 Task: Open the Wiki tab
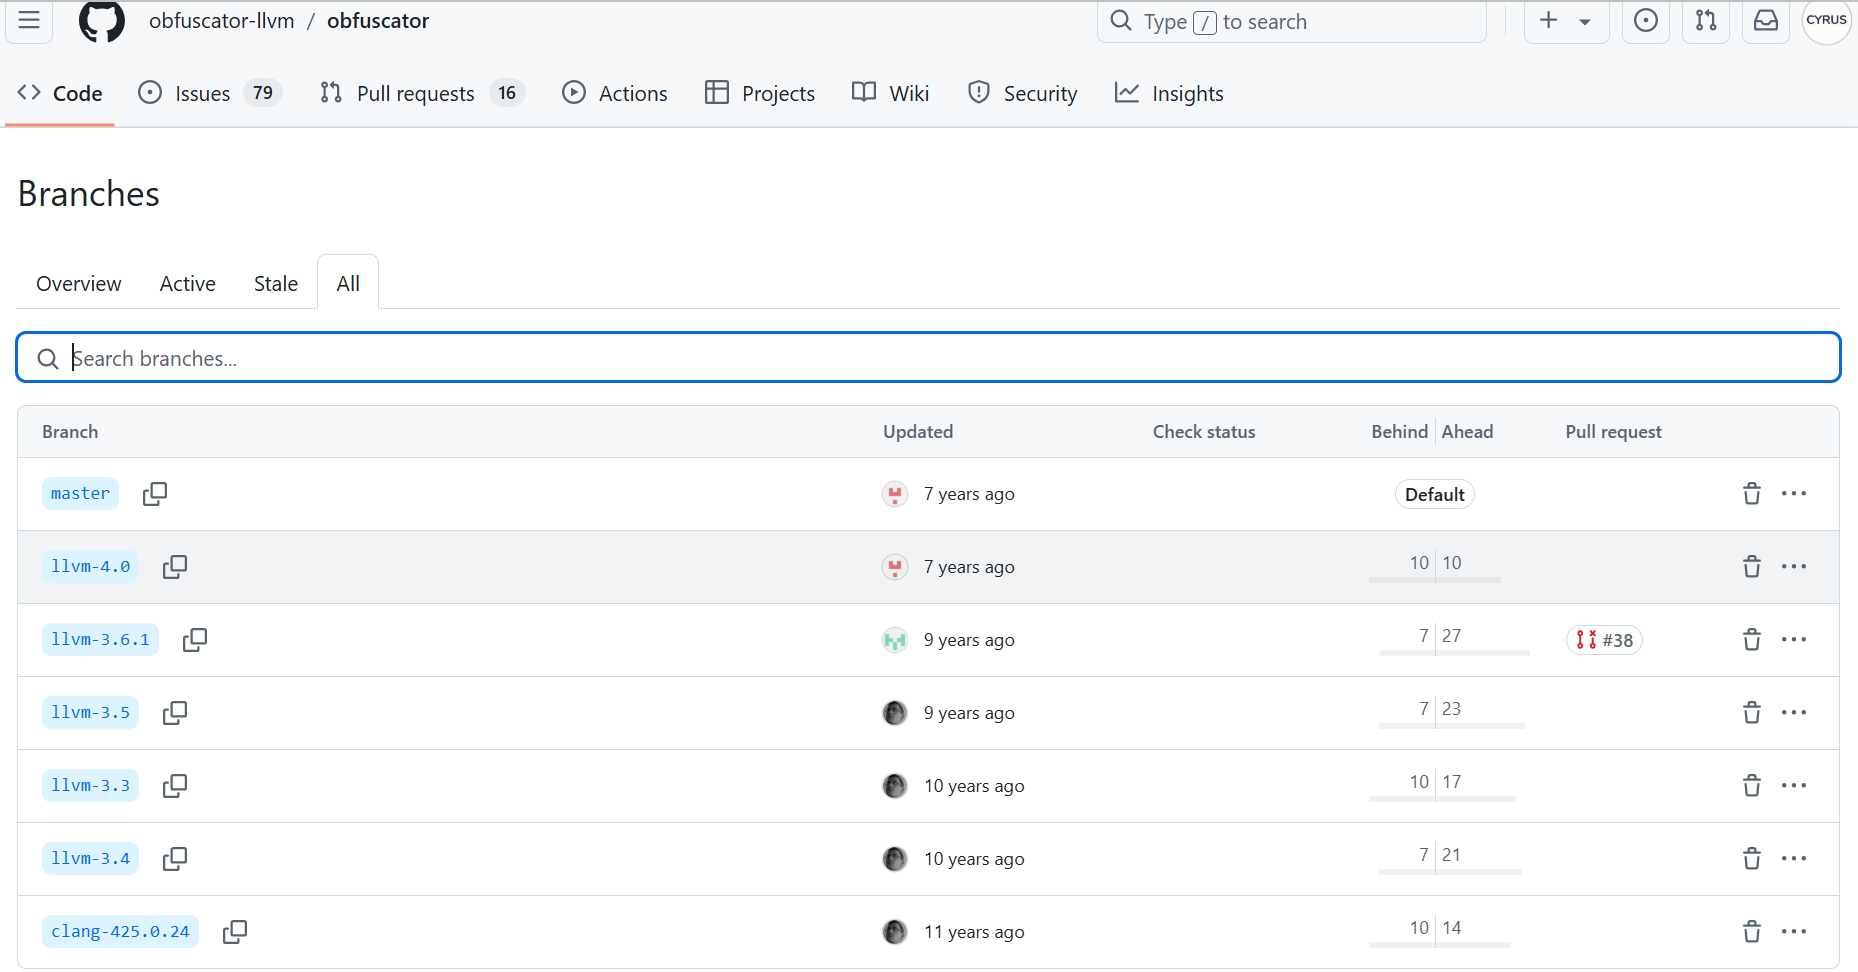point(890,93)
